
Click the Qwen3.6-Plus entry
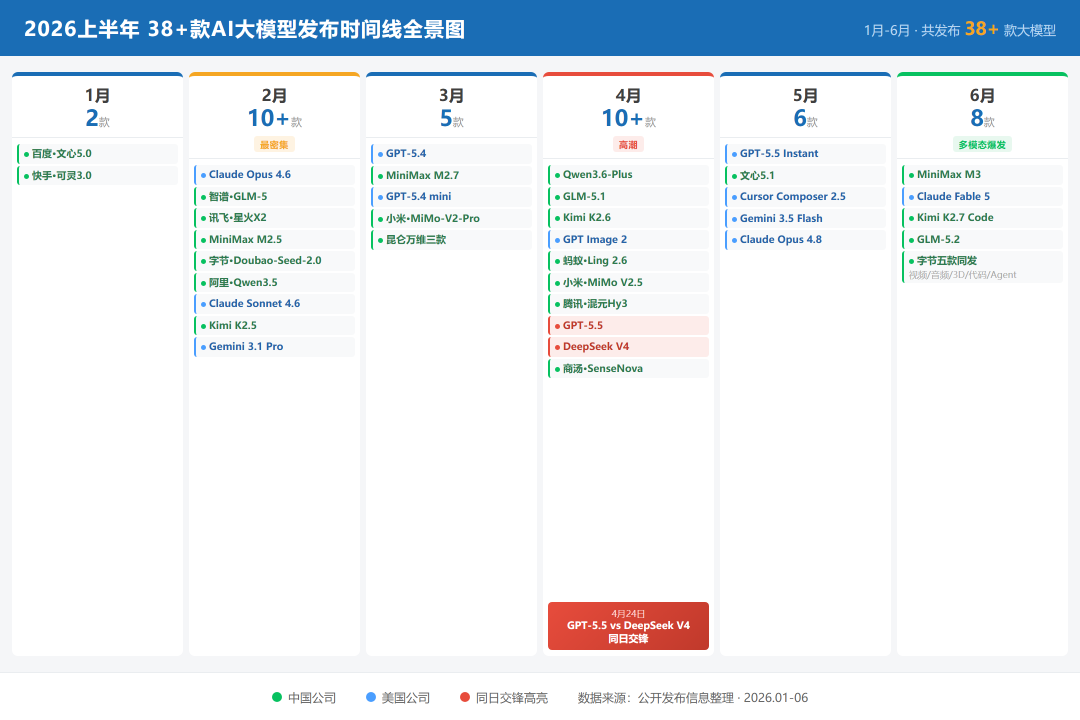tap(628, 174)
